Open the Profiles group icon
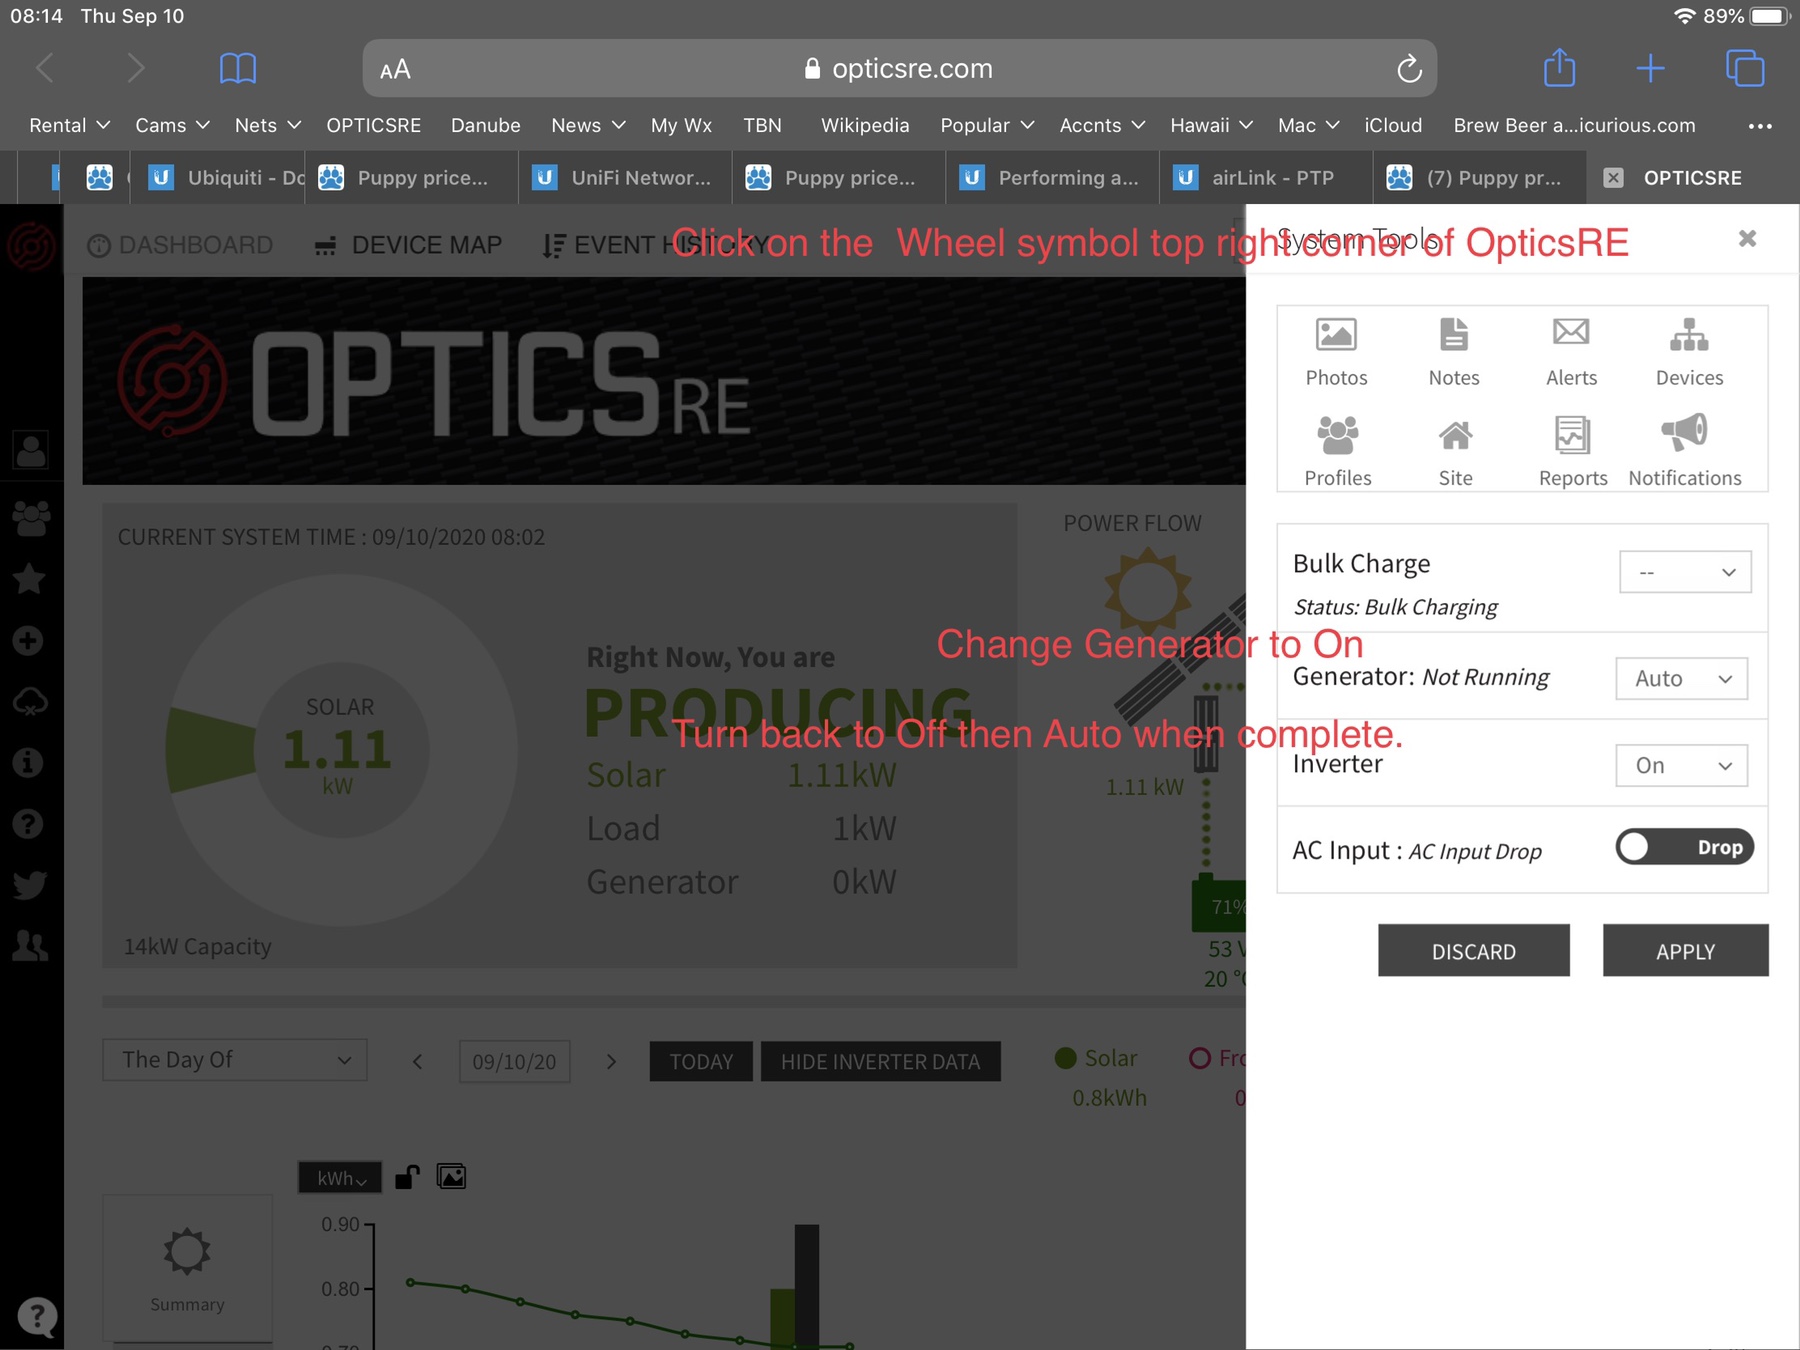 coord(1337,436)
